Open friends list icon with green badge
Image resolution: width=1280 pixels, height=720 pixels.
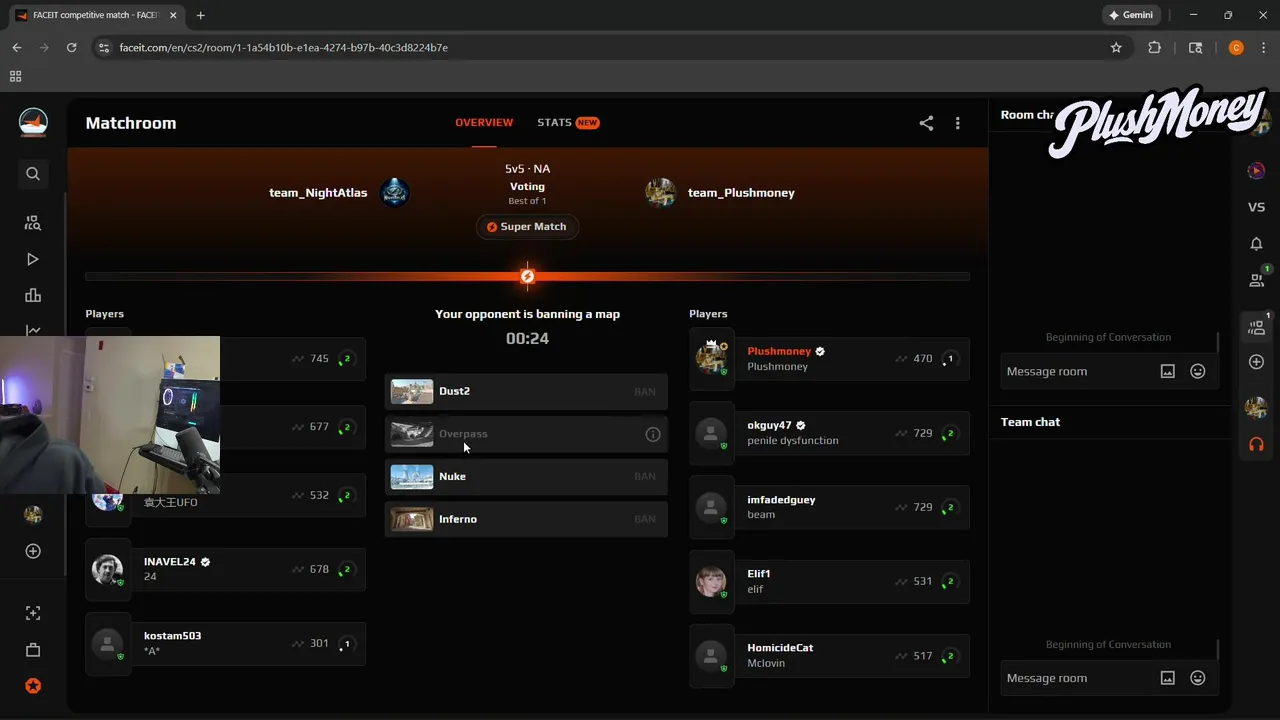tap(1257, 280)
